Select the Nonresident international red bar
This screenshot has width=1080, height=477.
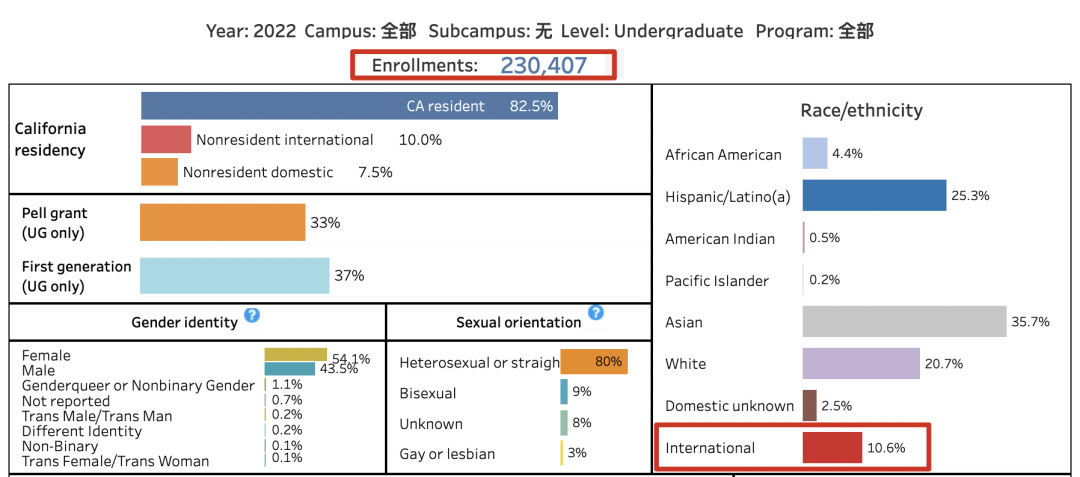tap(166, 140)
